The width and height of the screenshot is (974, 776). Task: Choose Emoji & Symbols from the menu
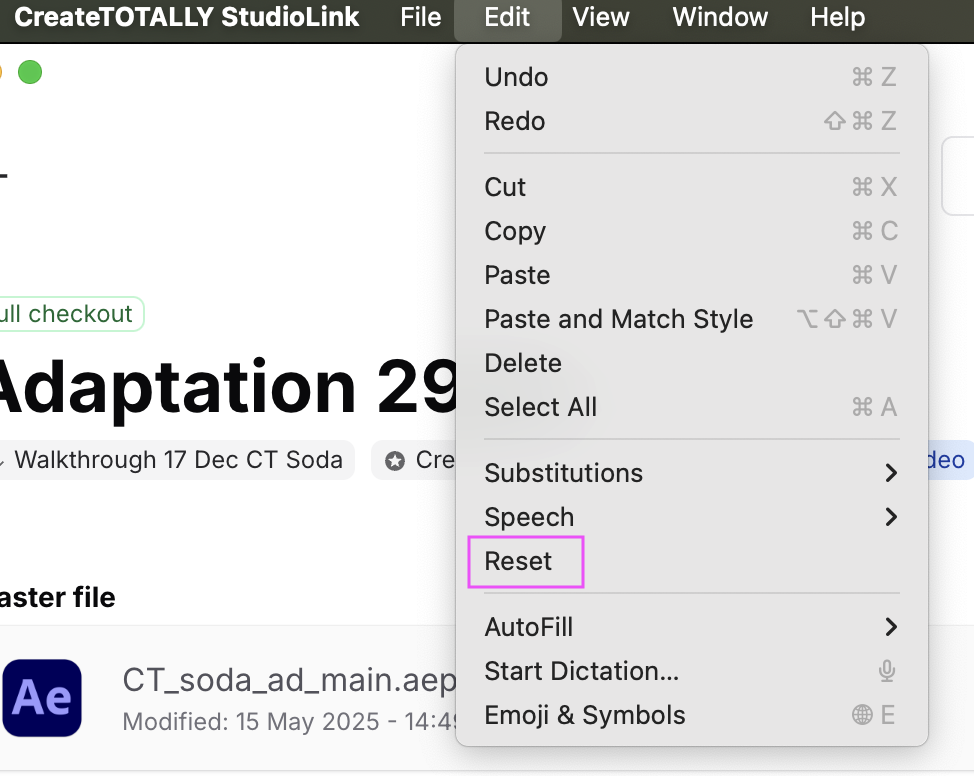691,716
